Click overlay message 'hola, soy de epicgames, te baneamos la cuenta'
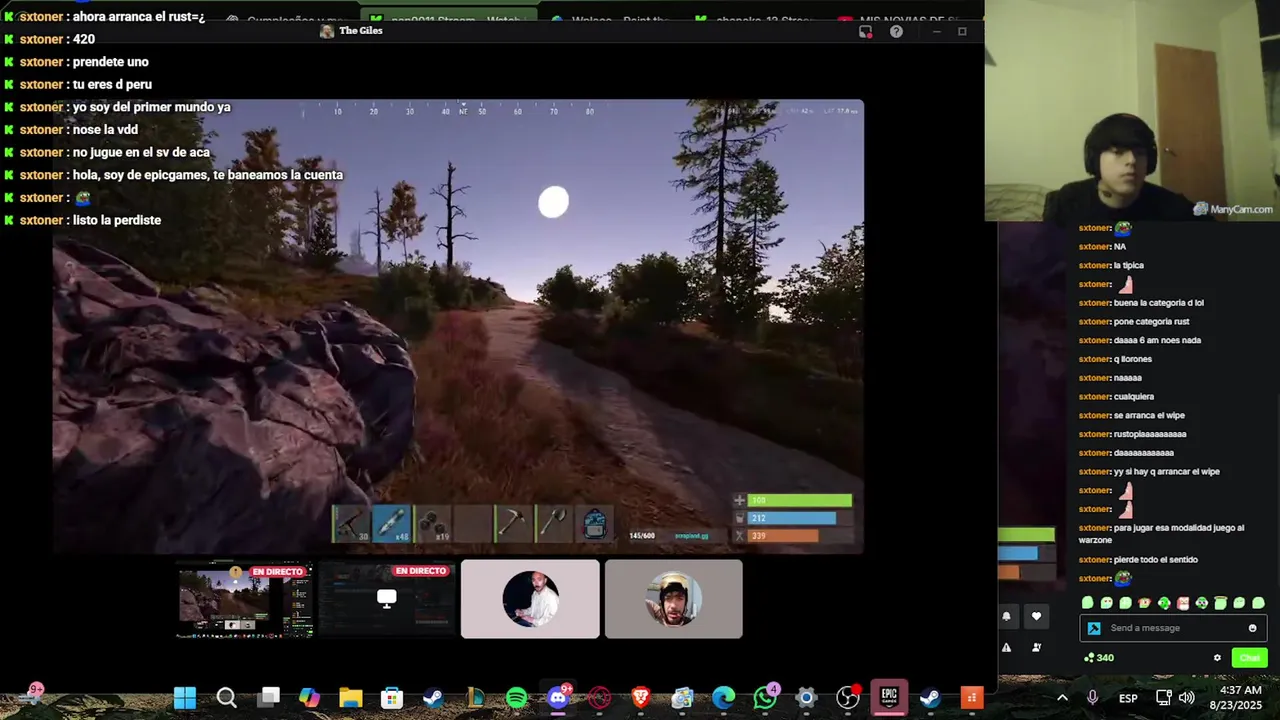1280x720 pixels. coord(208,175)
